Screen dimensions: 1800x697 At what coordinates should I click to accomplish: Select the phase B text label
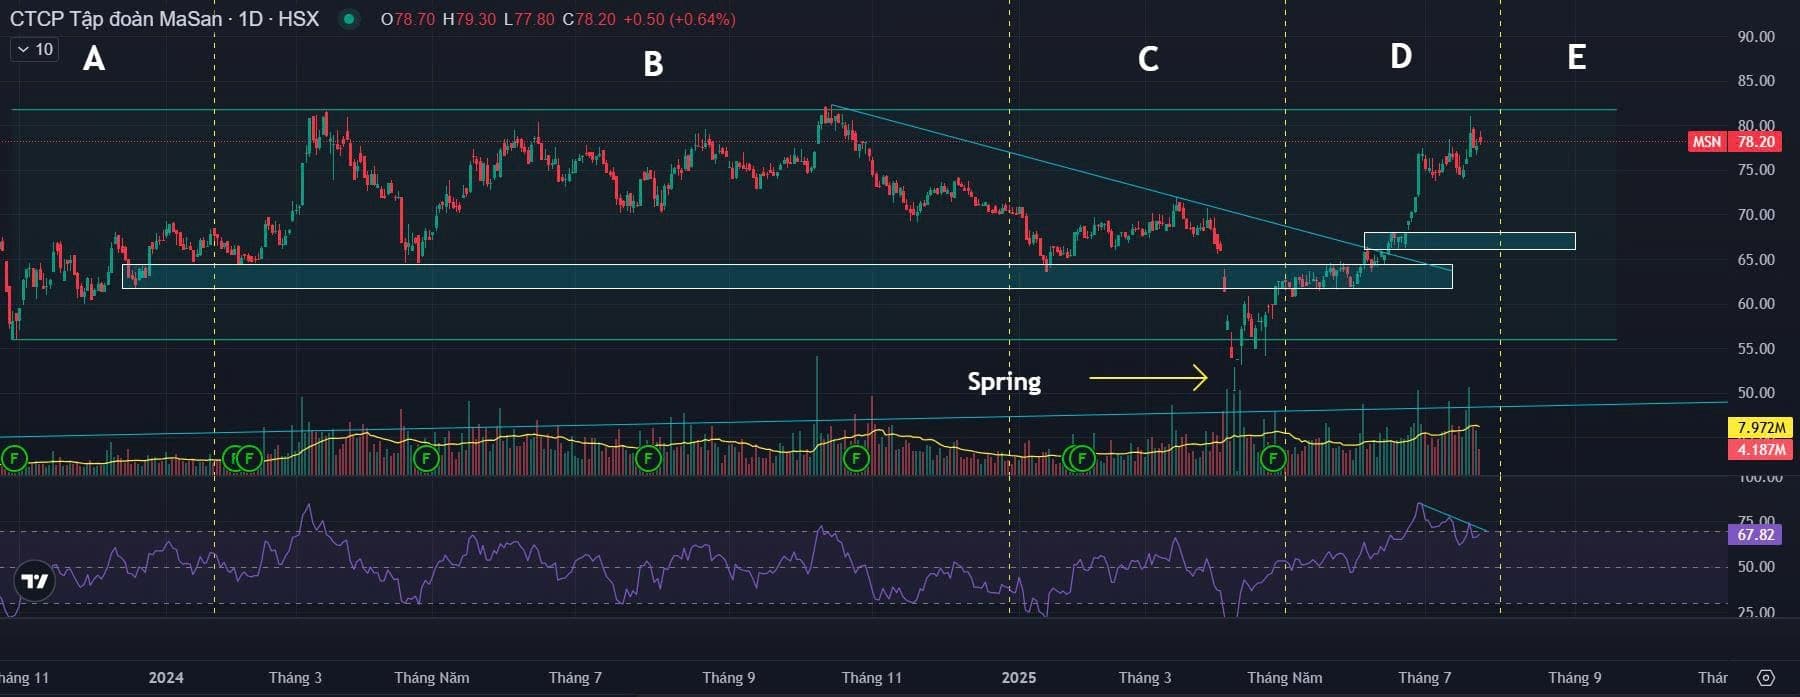tap(653, 64)
